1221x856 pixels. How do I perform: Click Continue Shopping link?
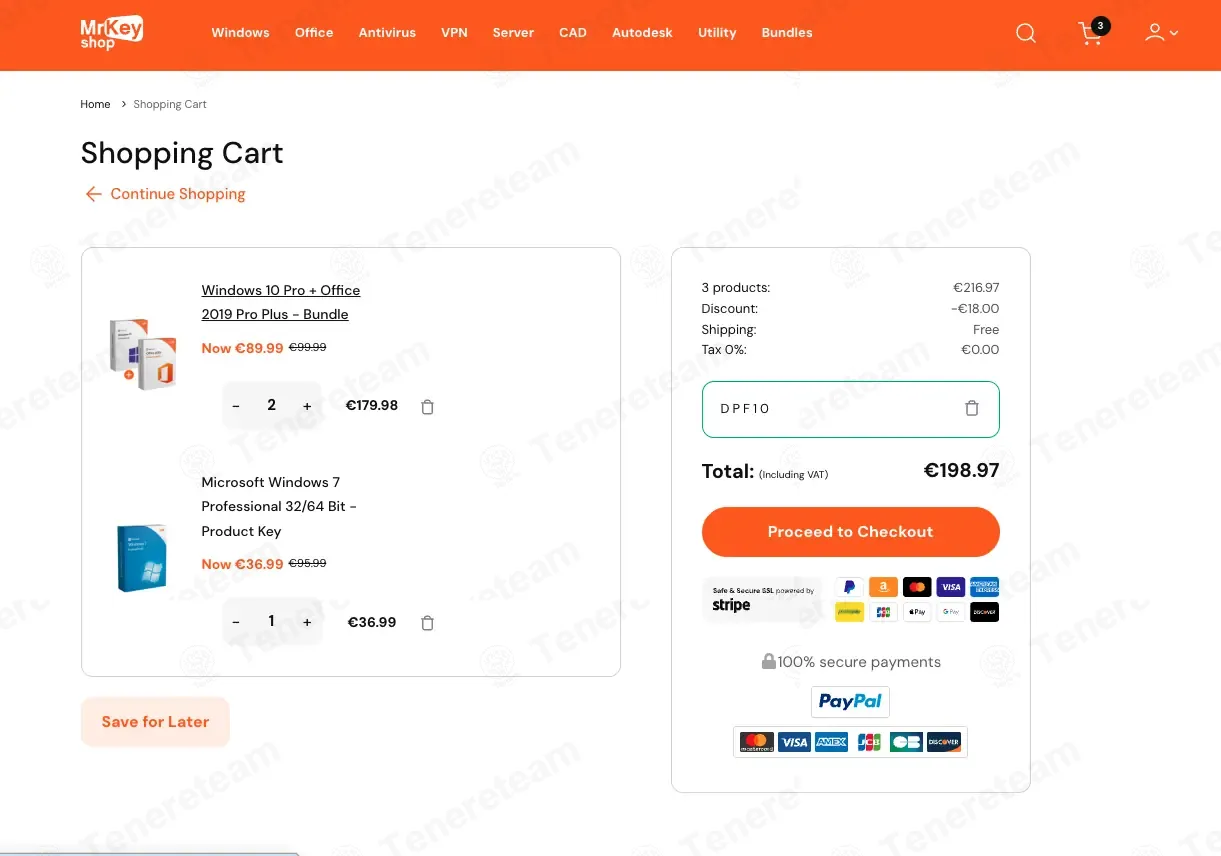pyautogui.click(x=165, y=194)
